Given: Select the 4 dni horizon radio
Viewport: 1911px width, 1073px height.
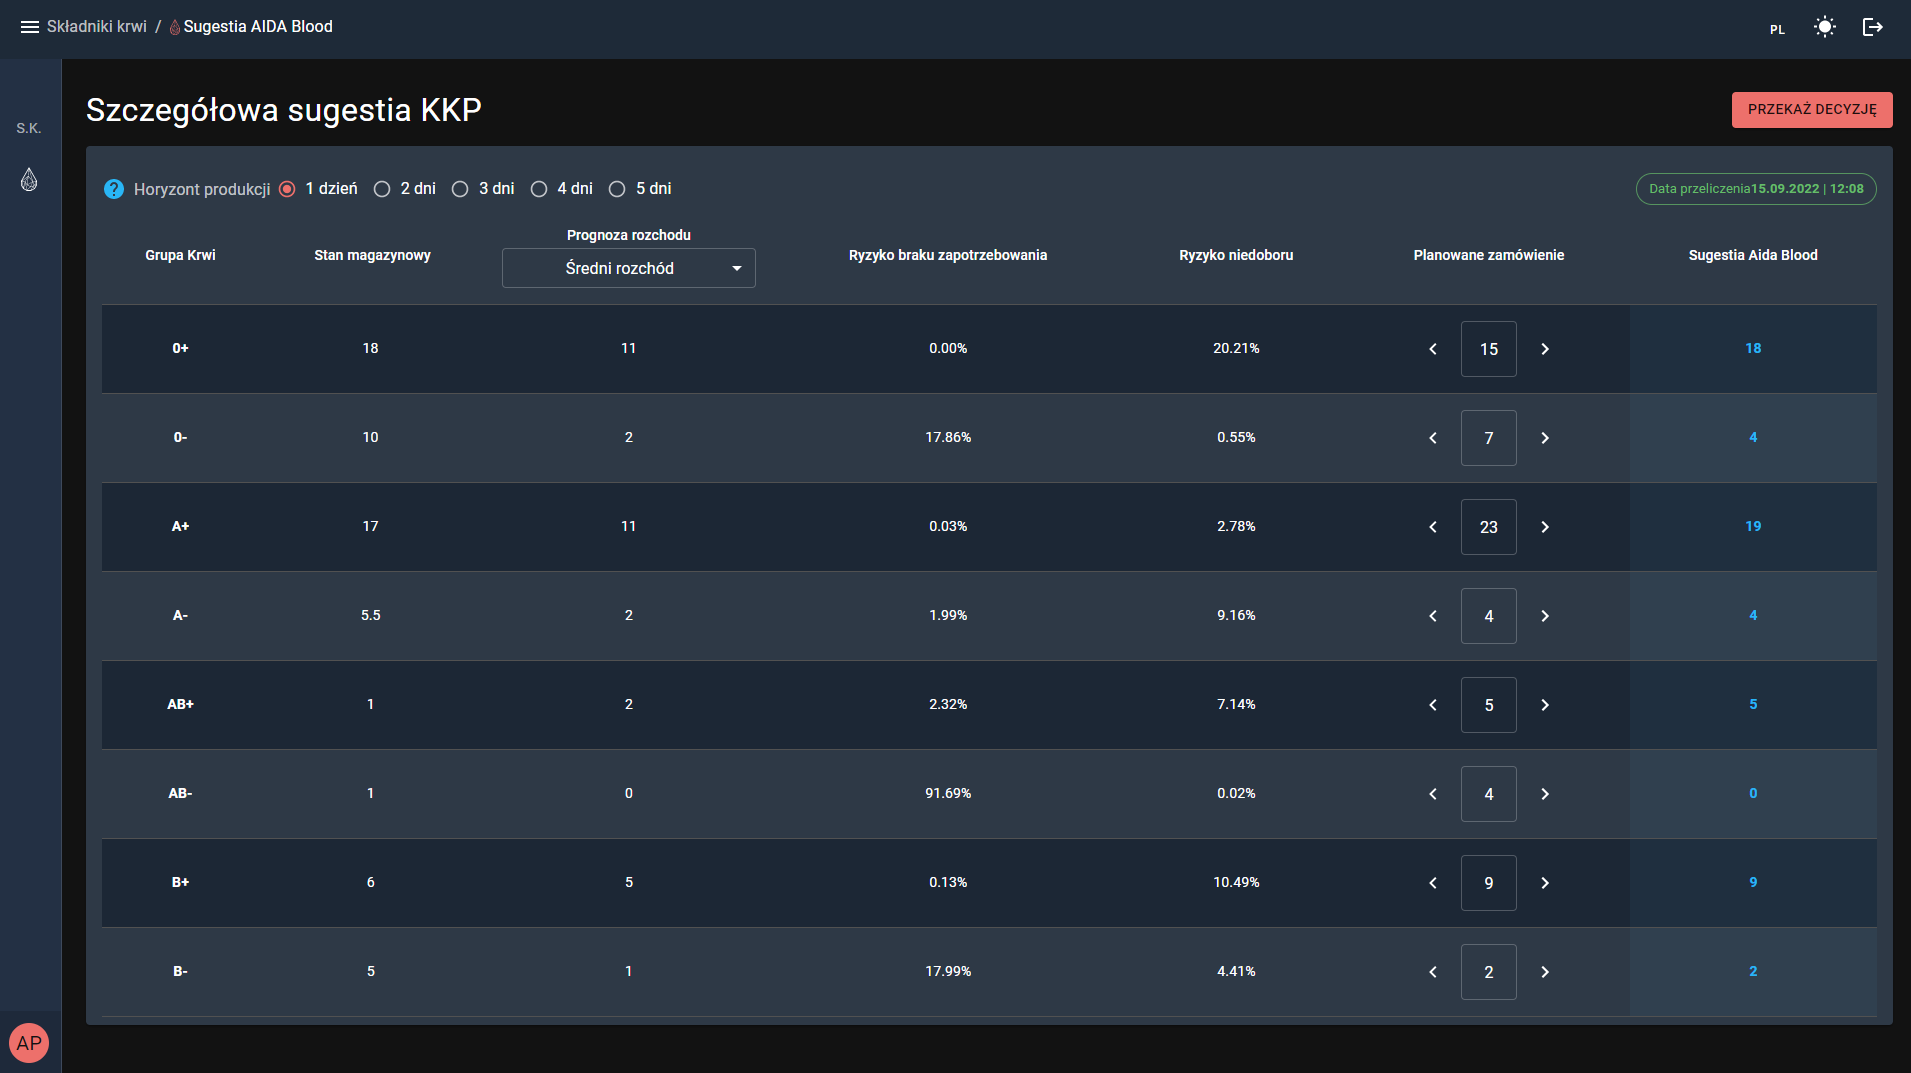Looking at the screenshot, I should point(539,189).
